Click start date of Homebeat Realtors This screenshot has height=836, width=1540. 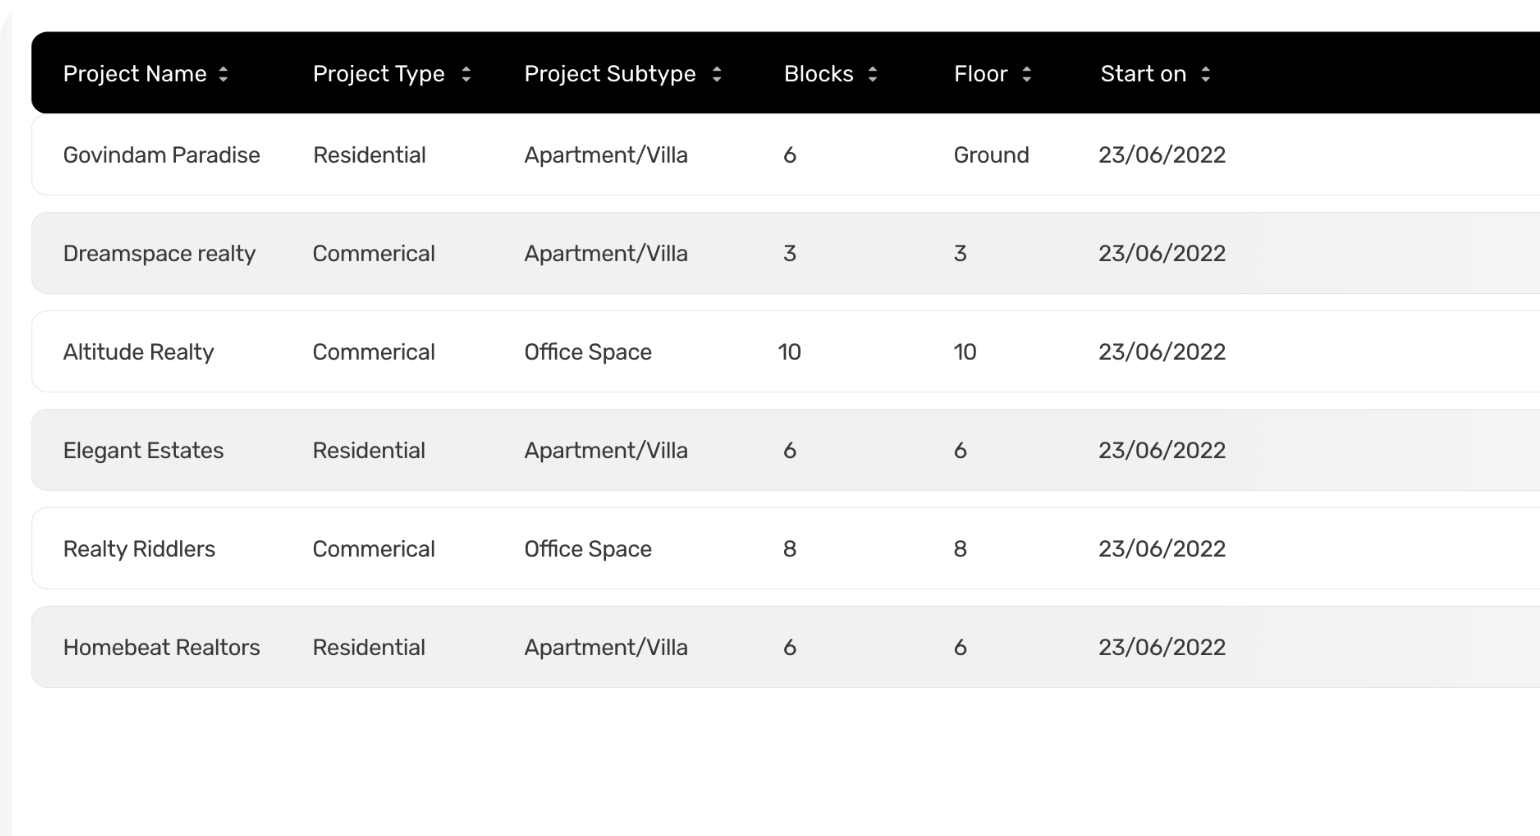click(1162, 647)
